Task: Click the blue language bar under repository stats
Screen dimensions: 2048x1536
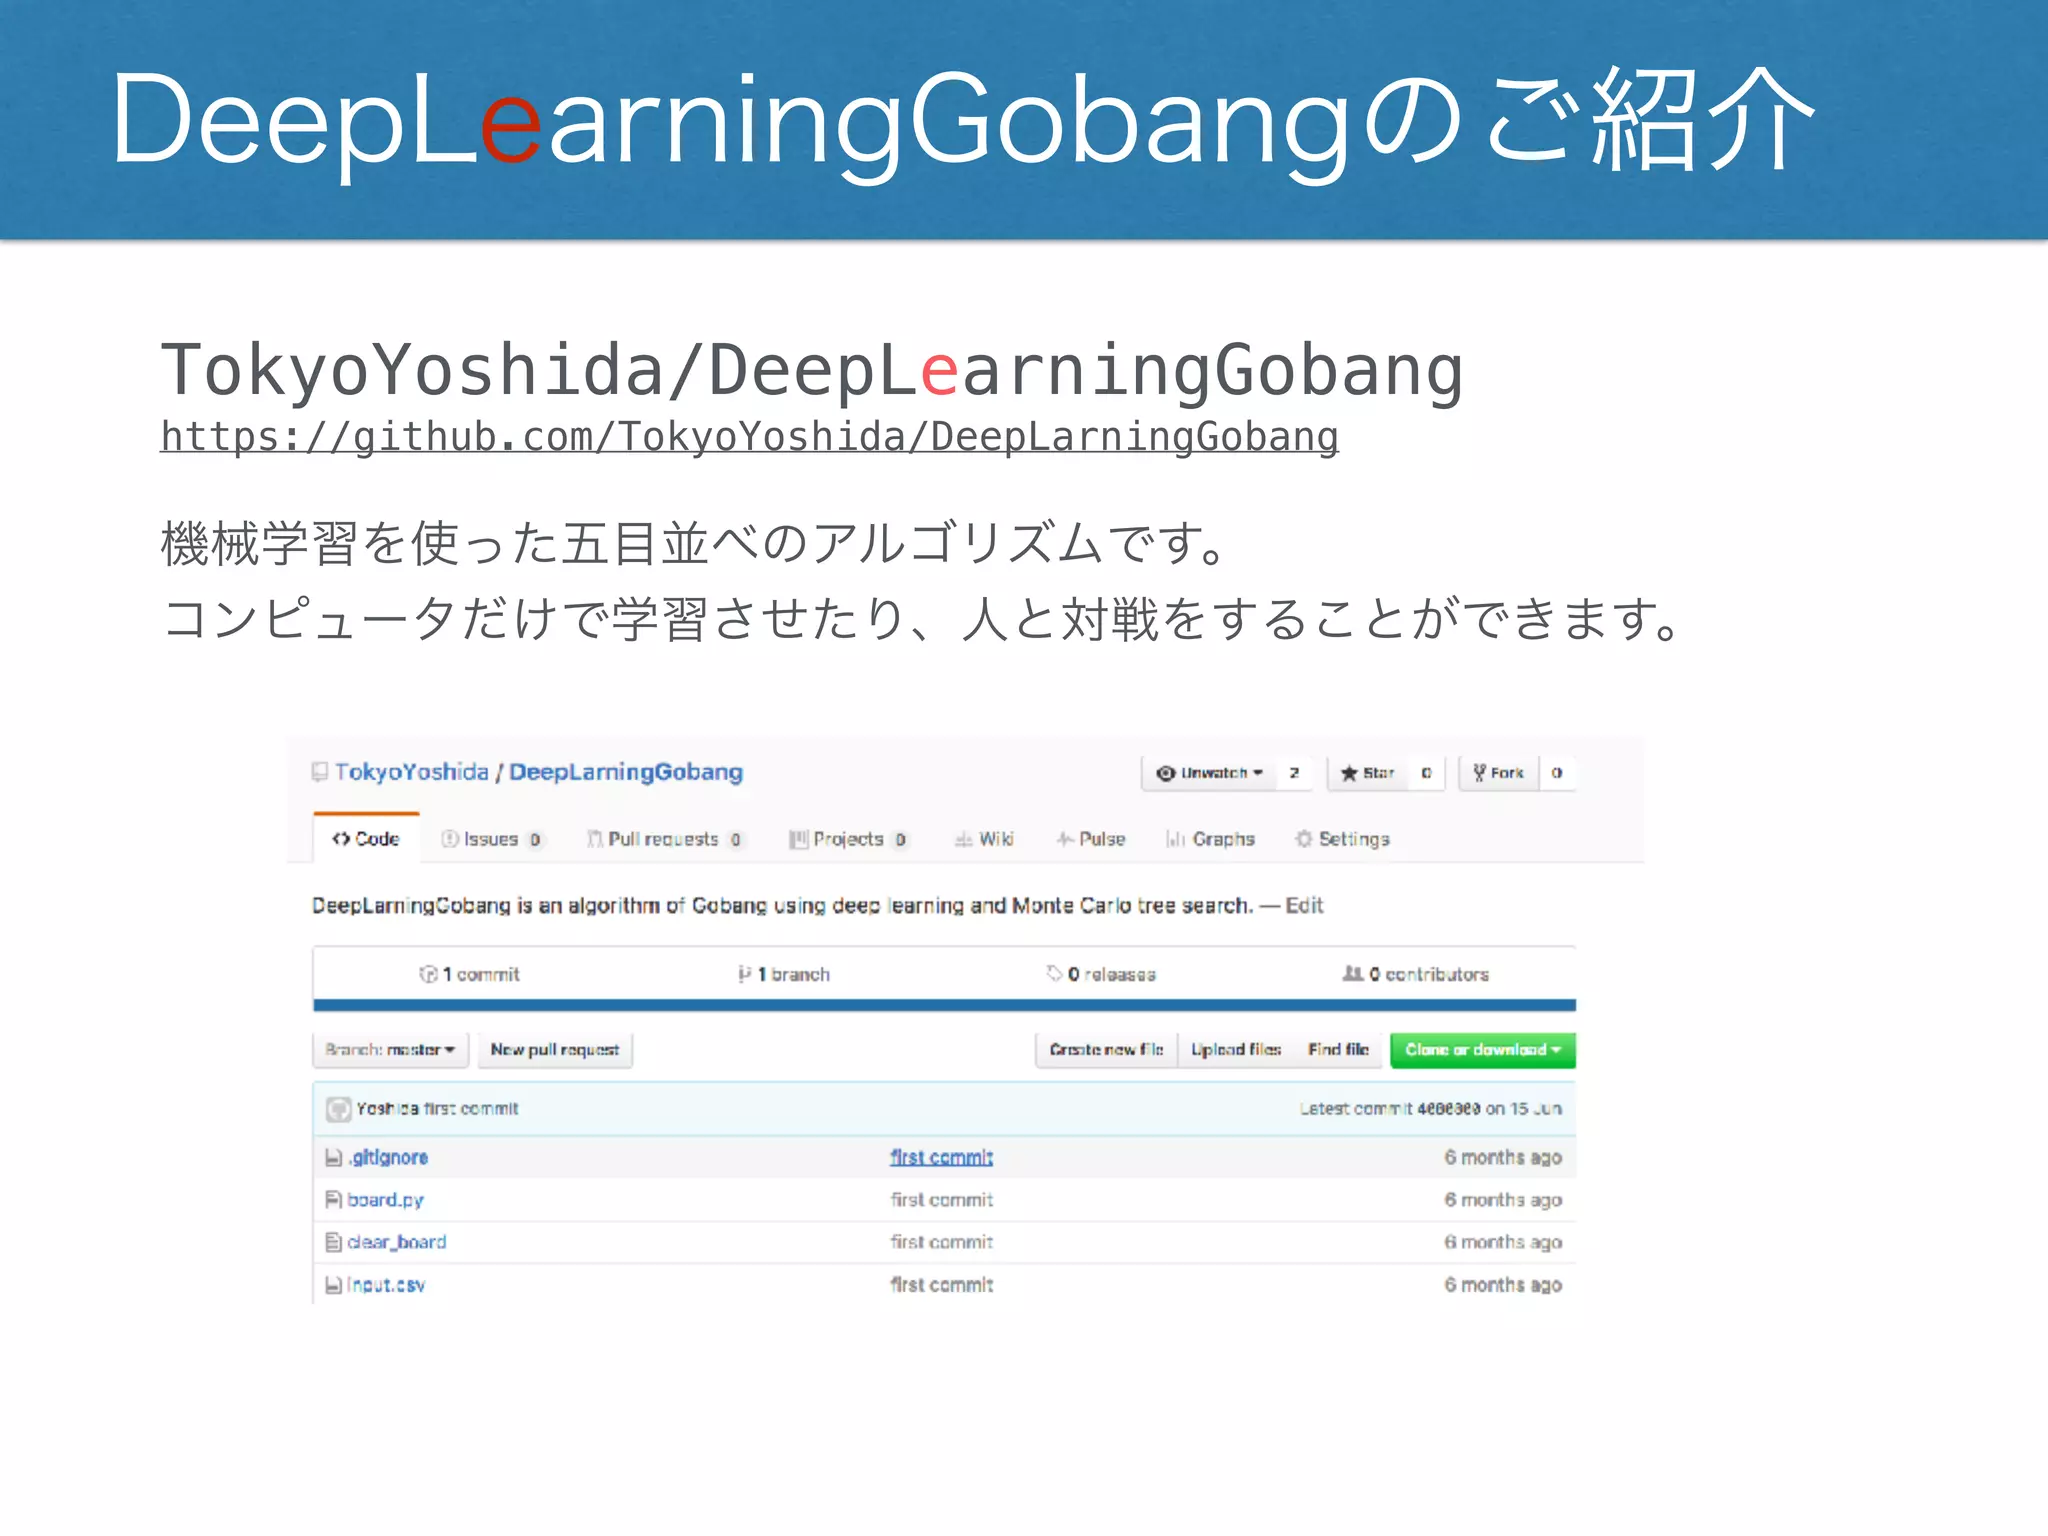Action: pyautogui.click(x=944, y=1005)
